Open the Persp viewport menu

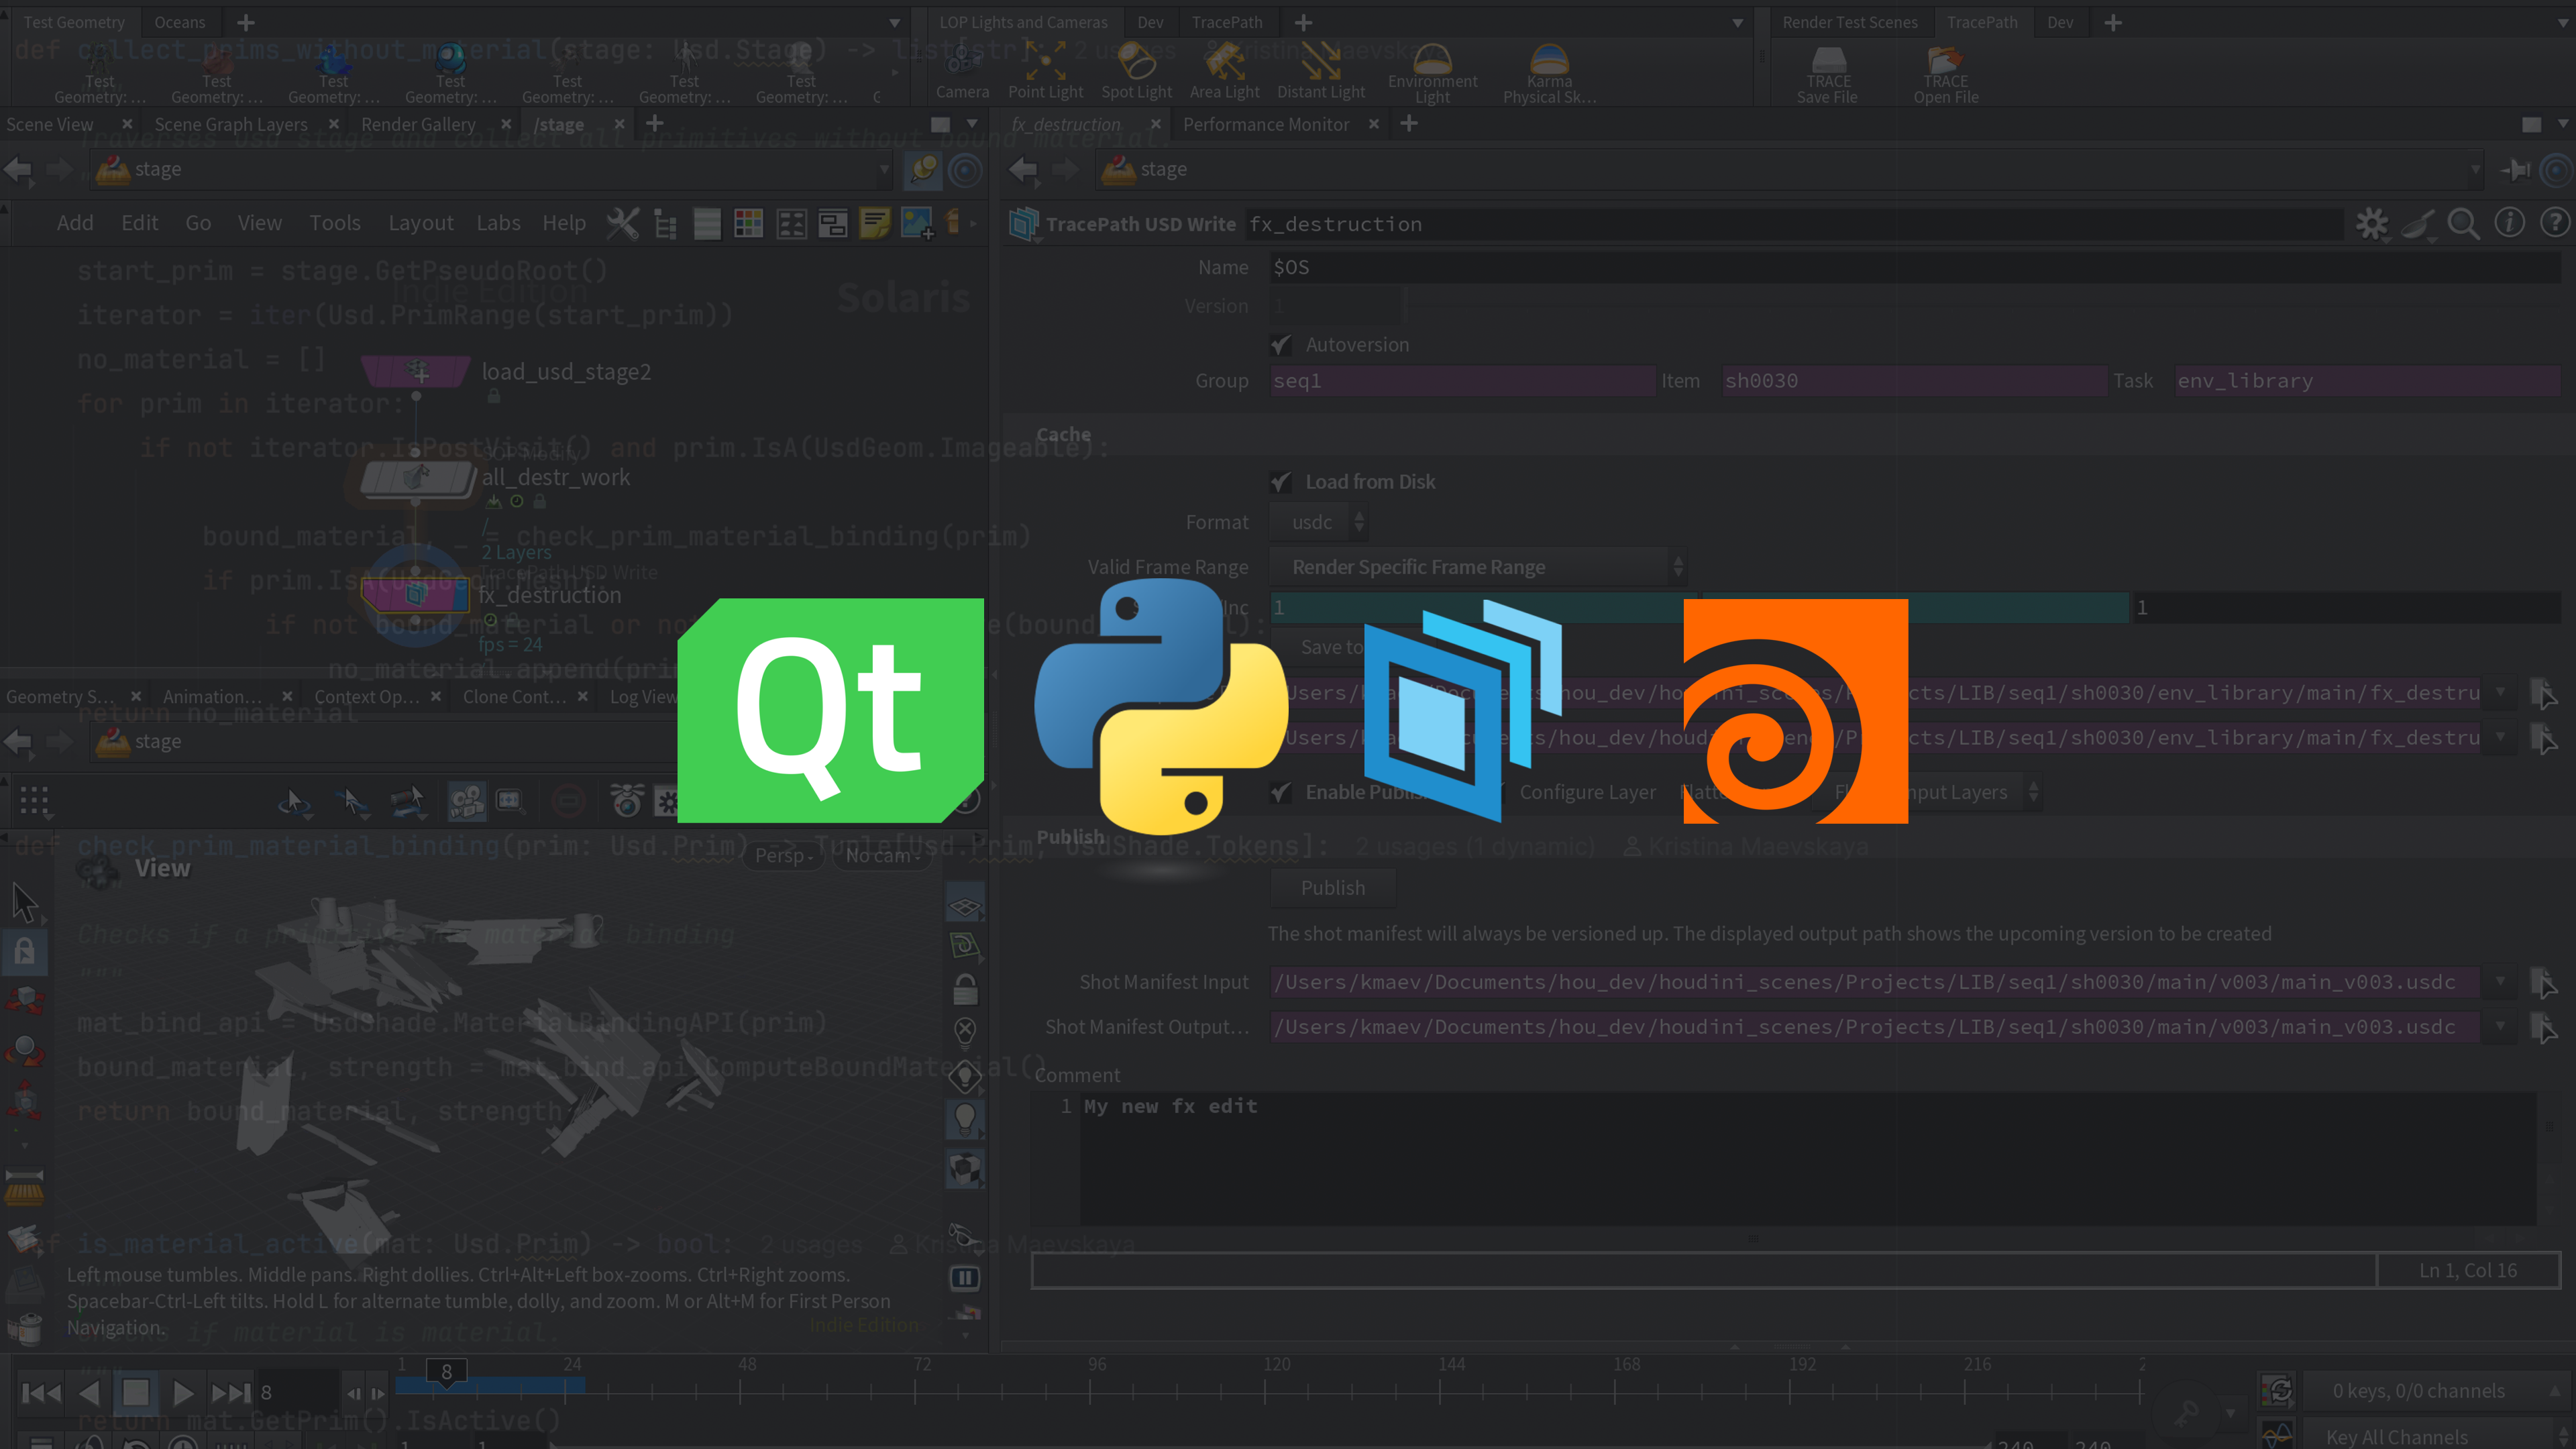click(783, 856)
